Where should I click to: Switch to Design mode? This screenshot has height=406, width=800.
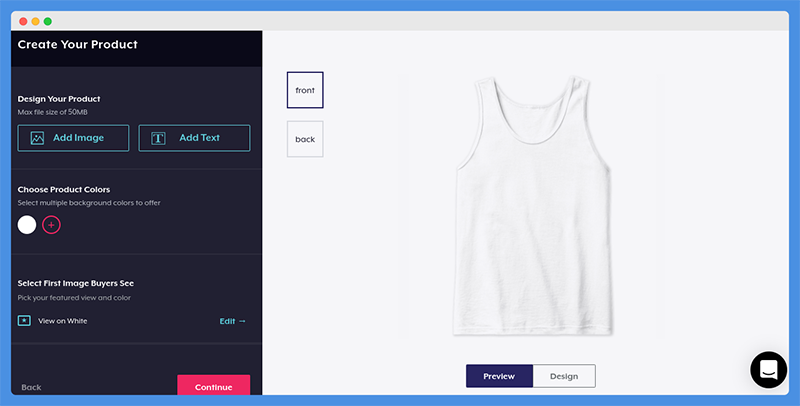pyautogui.click(x=564, y=376)
